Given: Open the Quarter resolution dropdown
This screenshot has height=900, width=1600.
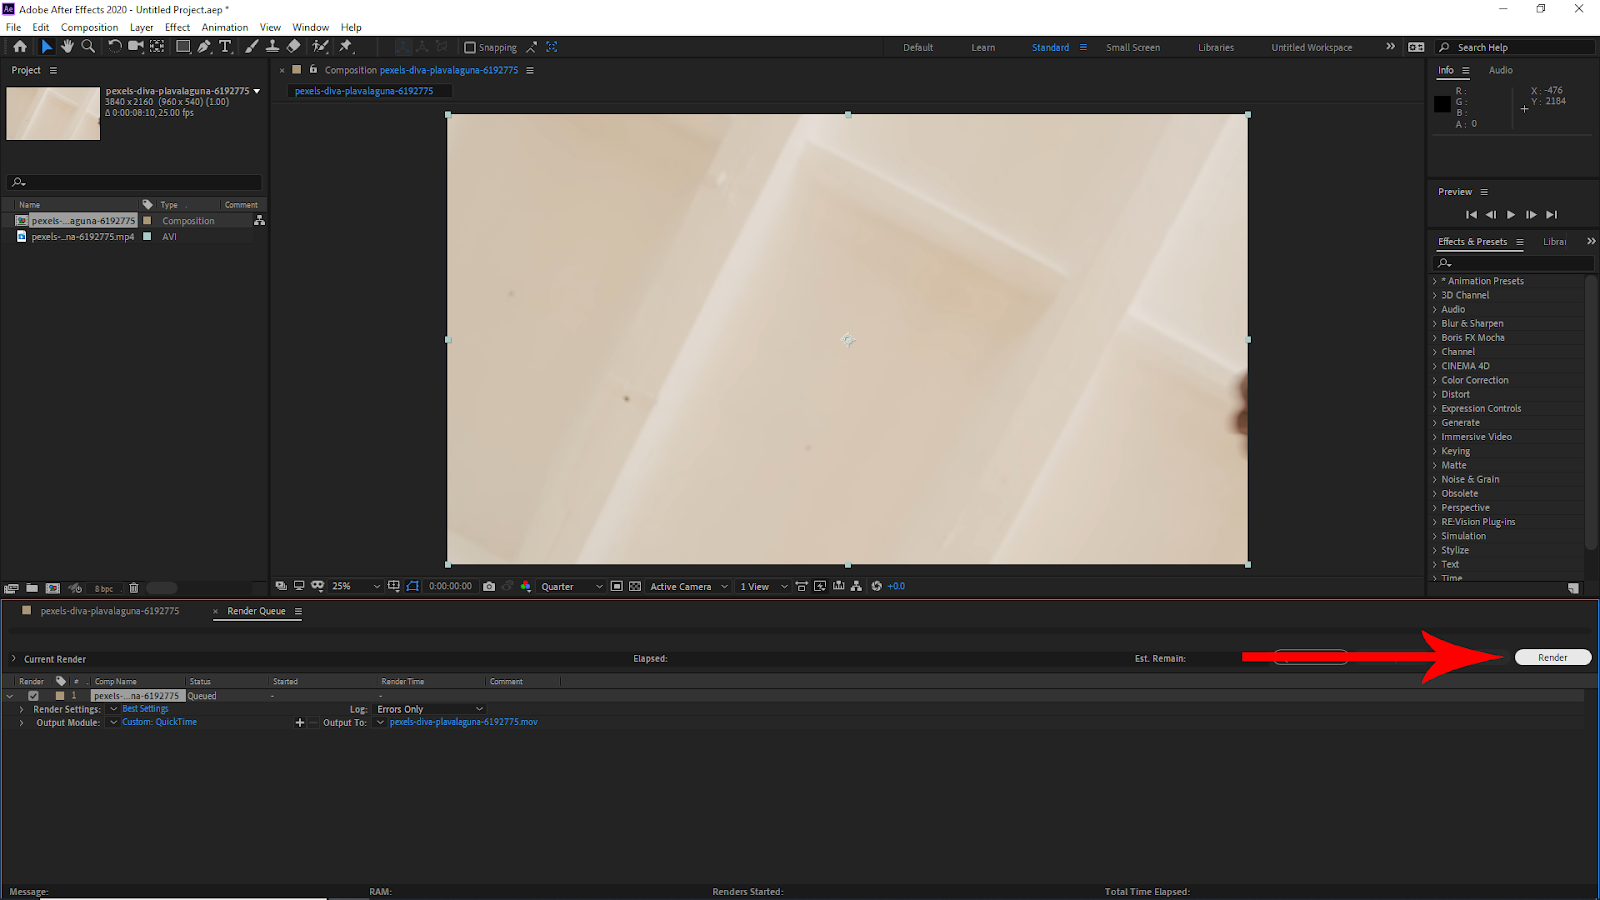Looking at the screenshot, I should (x=572, y=587).
